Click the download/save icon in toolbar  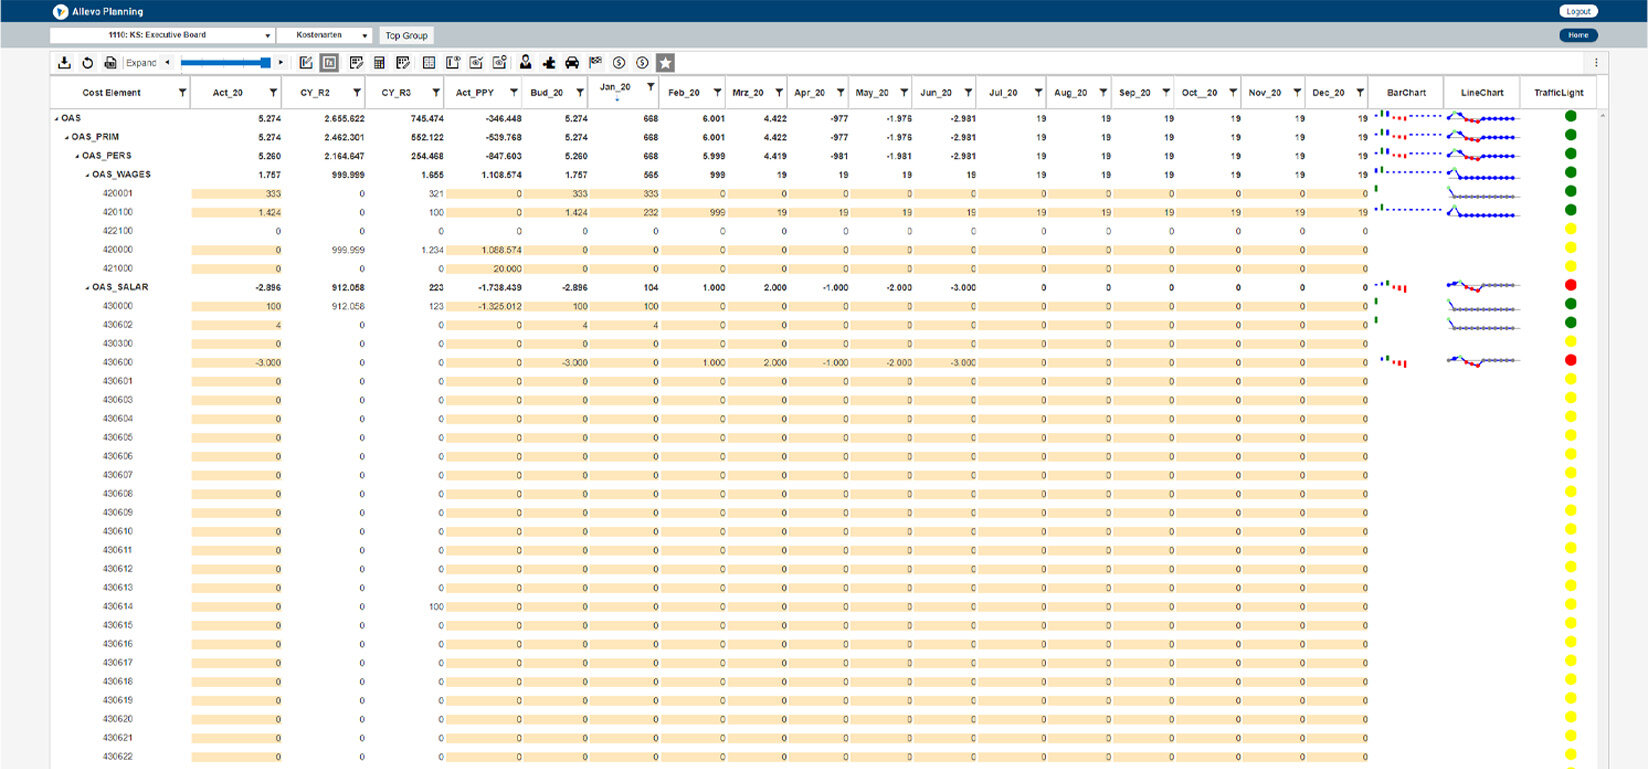(64, 63)
